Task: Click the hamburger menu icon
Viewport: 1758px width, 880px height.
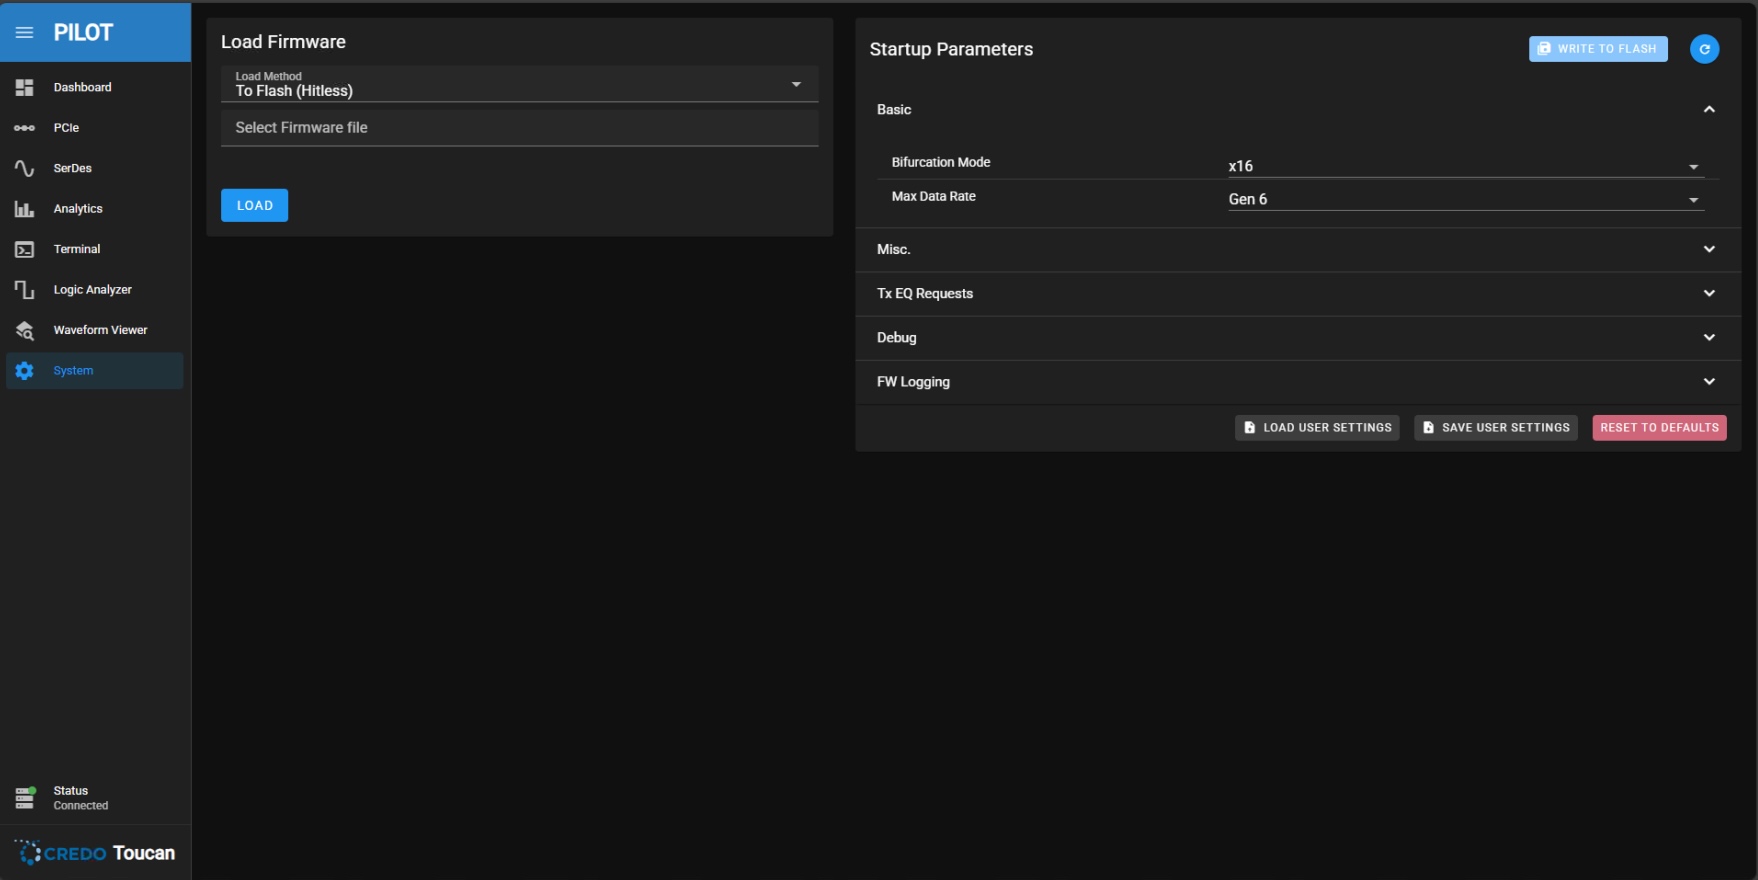Action: click(25, 32)
